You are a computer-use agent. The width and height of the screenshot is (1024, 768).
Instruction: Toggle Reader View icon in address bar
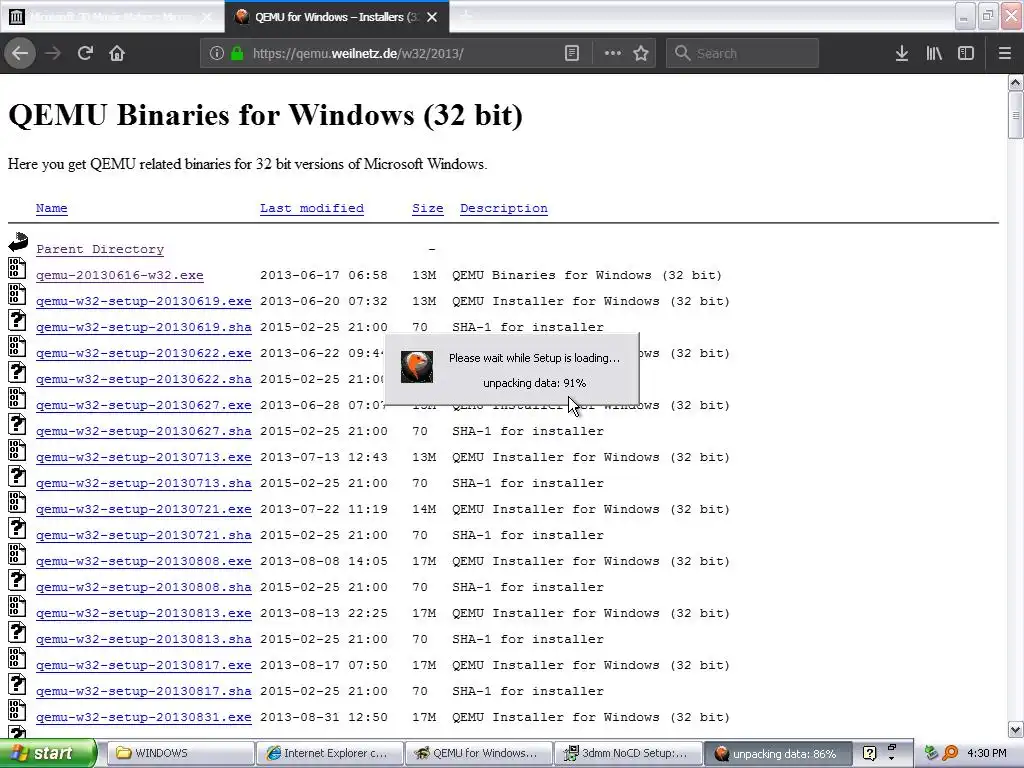coord(571,53)
